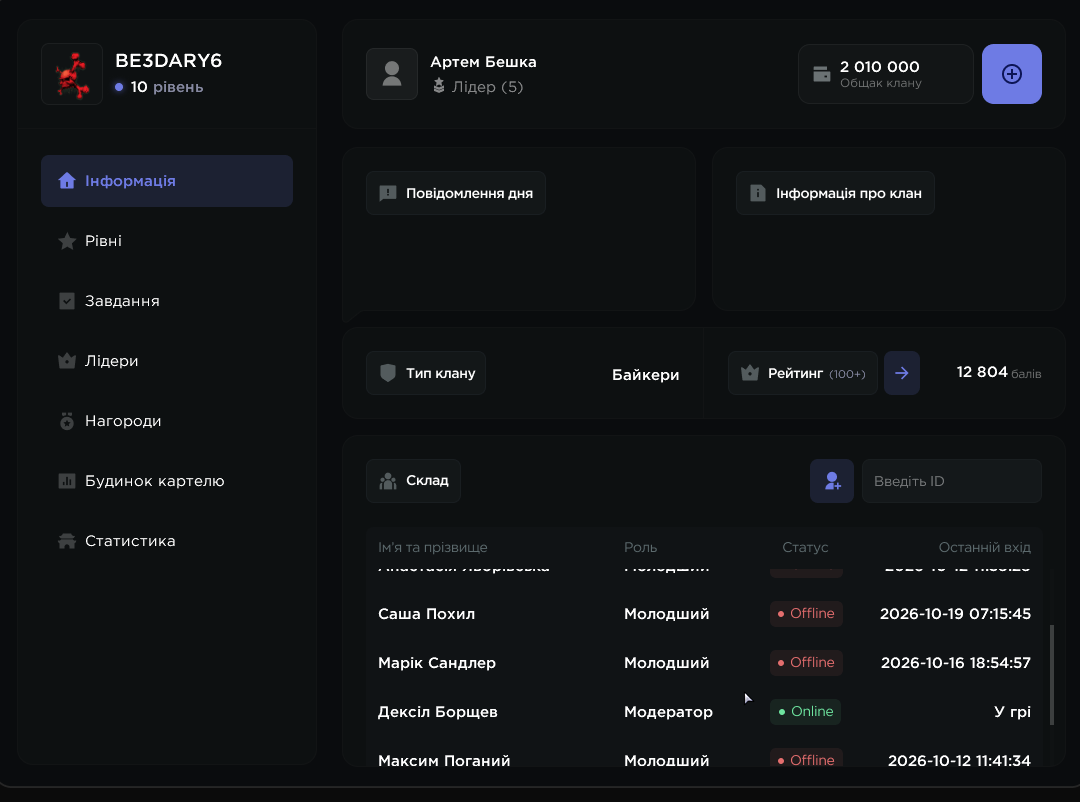Go to the Рівні menu section
This screenshot has width=1080, height=802.
[x=167, y=241]
